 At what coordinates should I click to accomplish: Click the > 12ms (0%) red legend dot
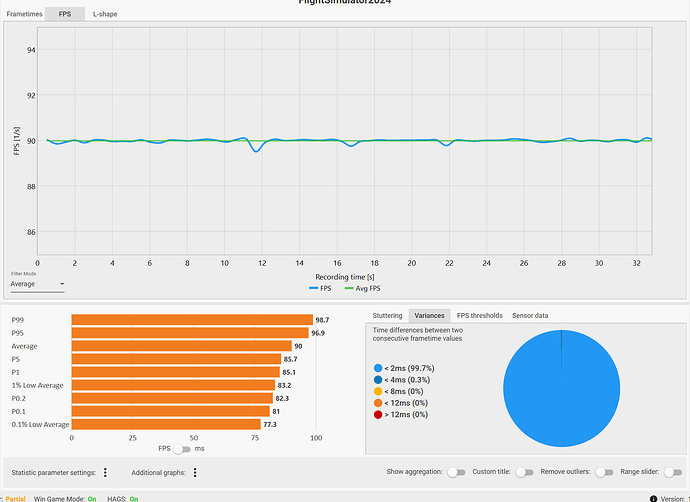click(x=378, y=414)
